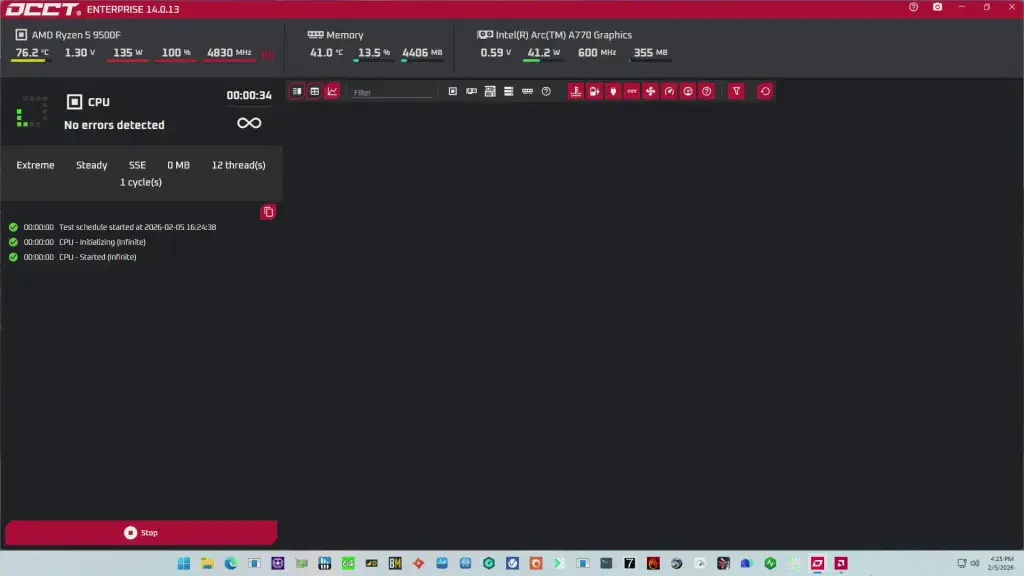This screenshot has width=1024, height=576.
Task: Toggle the grid monitoring view
Action: [x=313, y=91]
